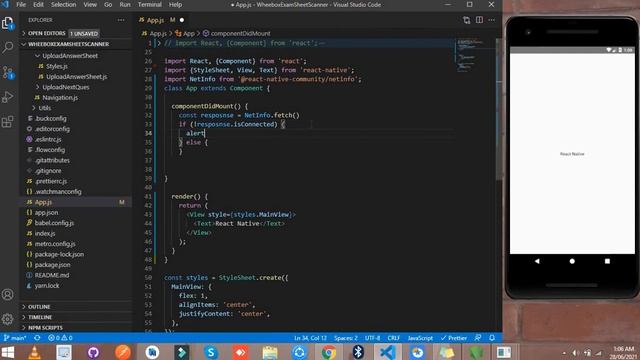Open the errors and warnings counter
This screenshot has width=640, height=360.
click(60, 338)
